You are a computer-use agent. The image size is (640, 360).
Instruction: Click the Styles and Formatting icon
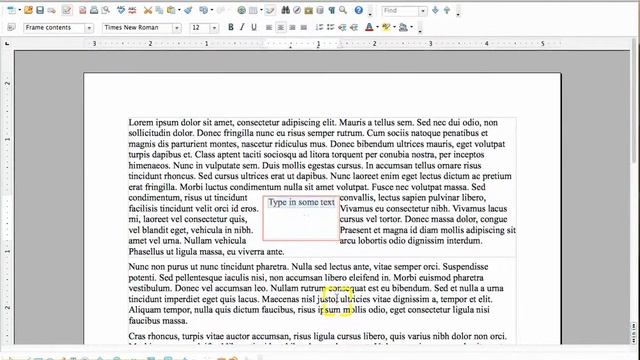pyautogui.click(x=11, y=27)
